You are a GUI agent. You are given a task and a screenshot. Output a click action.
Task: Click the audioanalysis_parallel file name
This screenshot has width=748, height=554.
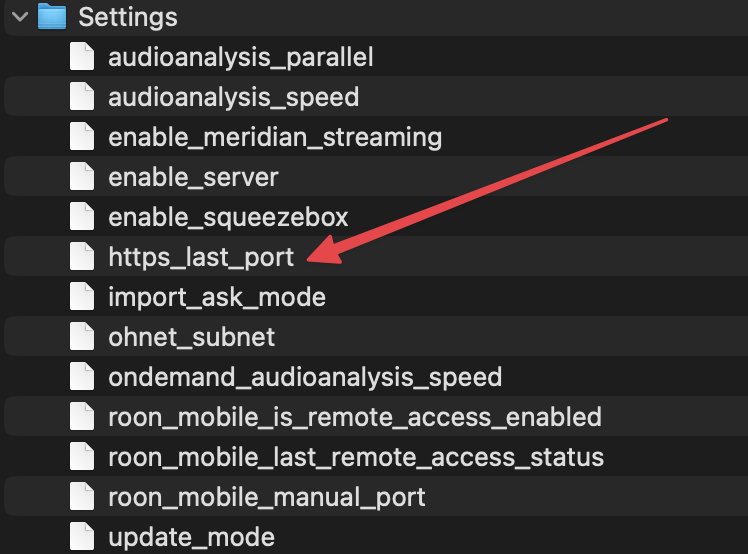click(240, 57)
